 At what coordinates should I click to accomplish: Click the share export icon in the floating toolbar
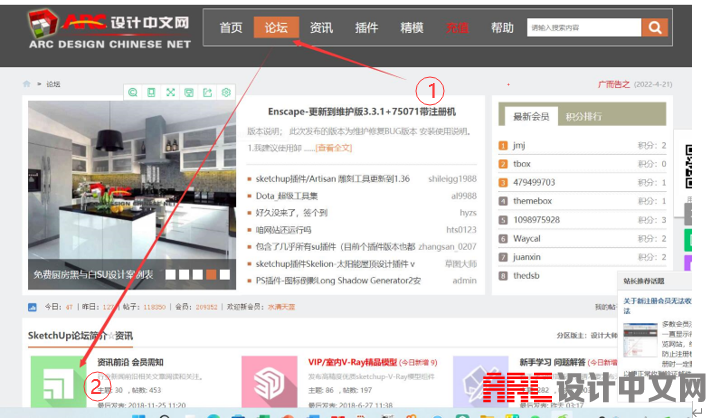tap(208, 92)
